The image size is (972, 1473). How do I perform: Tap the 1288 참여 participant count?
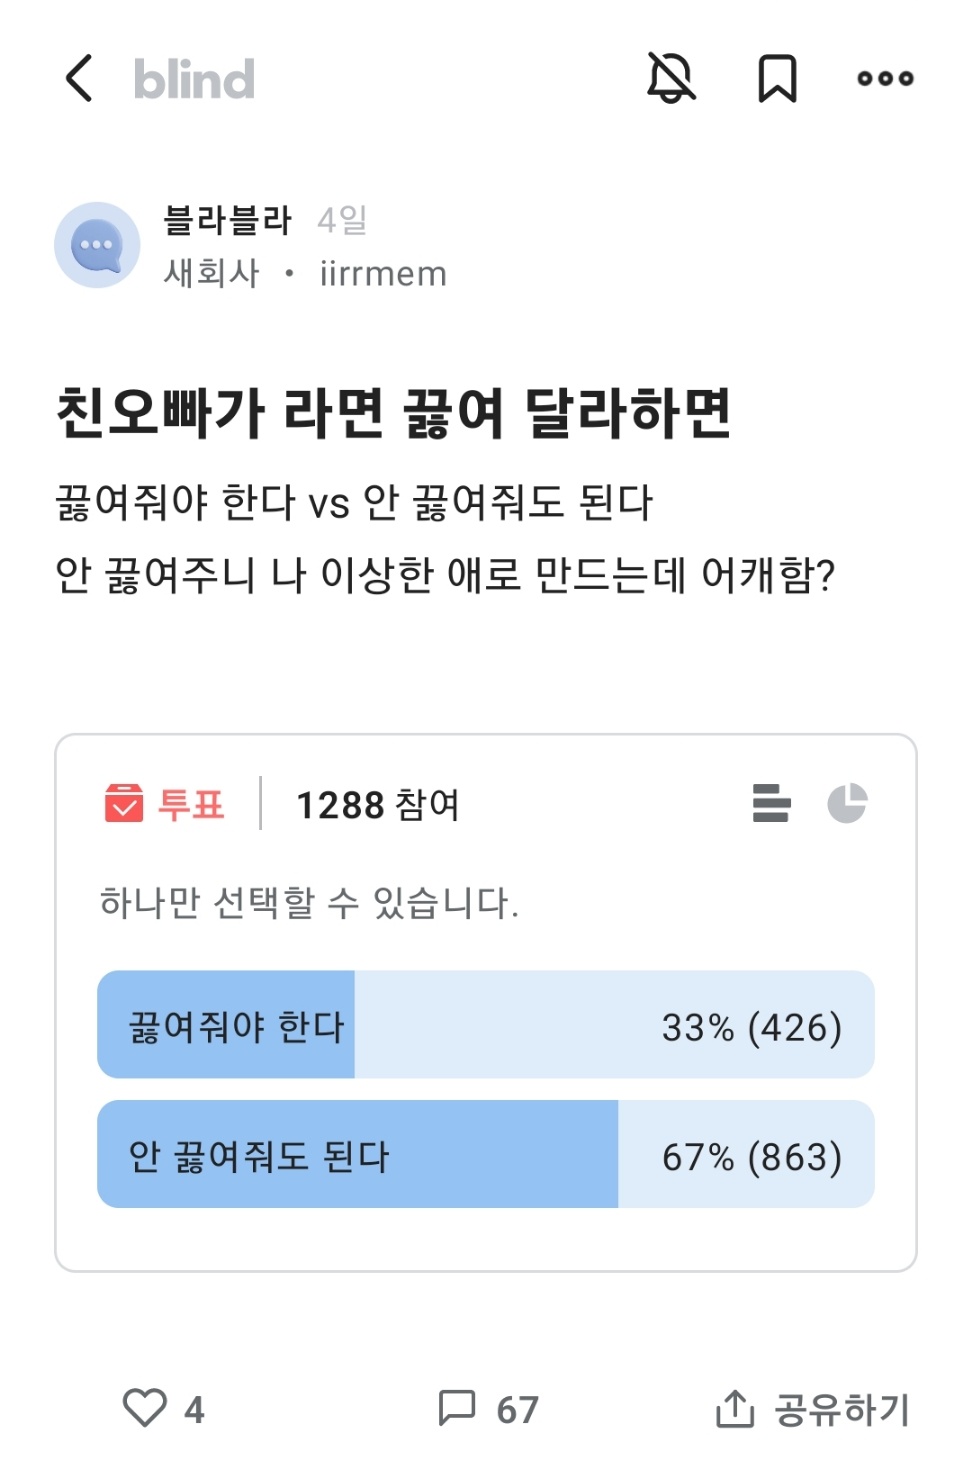(x=377, y=804)
